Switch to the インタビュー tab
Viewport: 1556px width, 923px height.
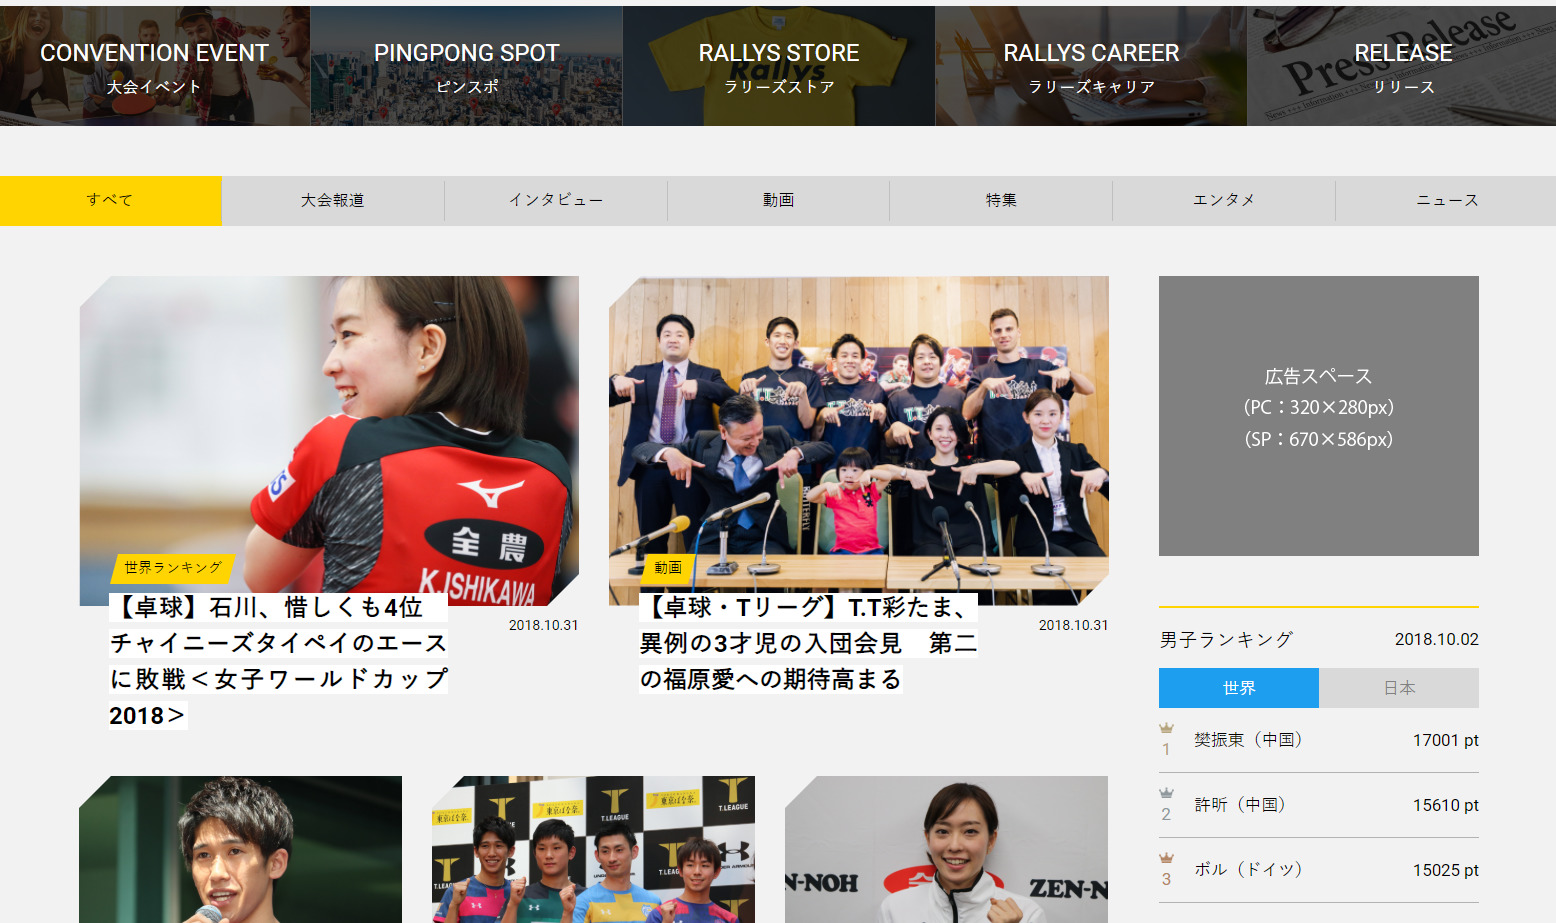pos(556,200)
